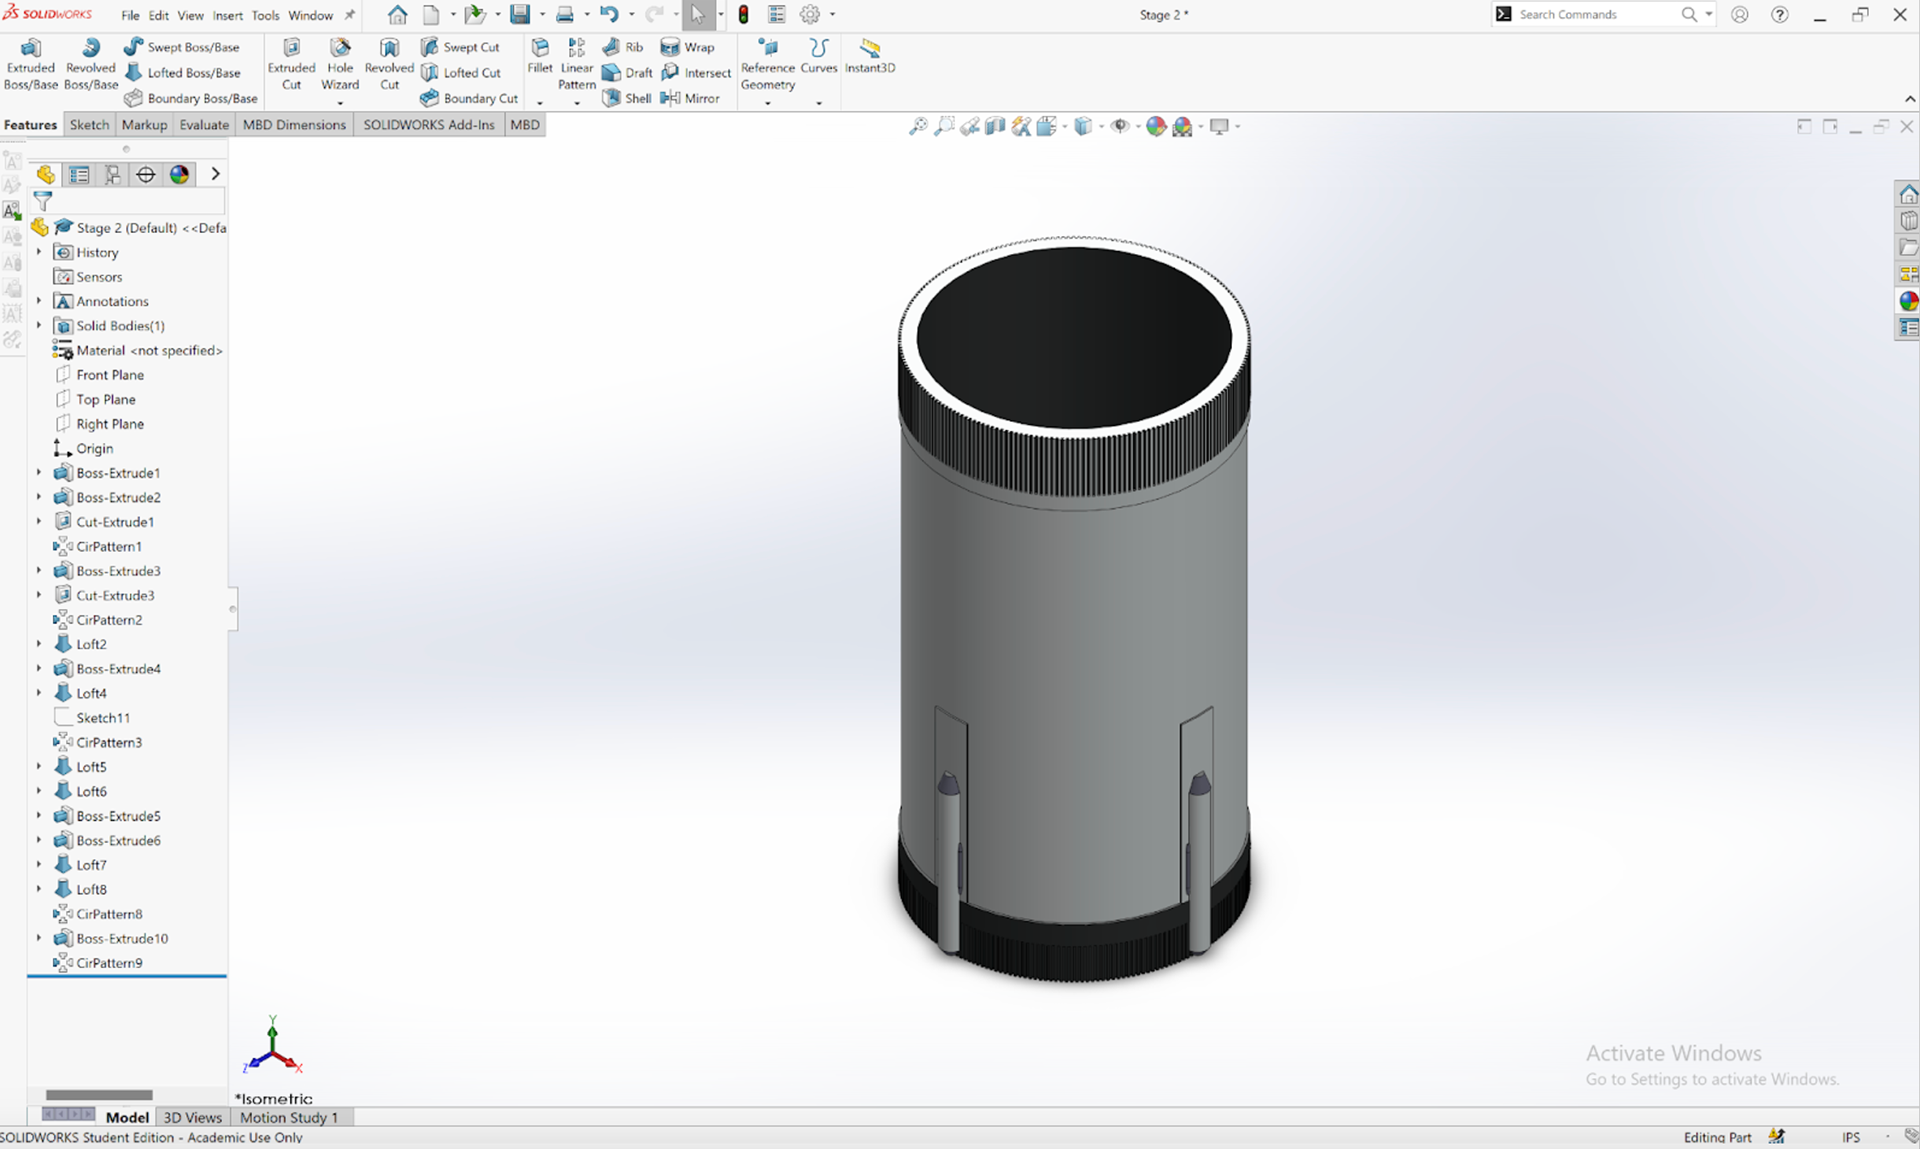Open the Tools menu
The image size is (1920, 1149).
[265, 15]
